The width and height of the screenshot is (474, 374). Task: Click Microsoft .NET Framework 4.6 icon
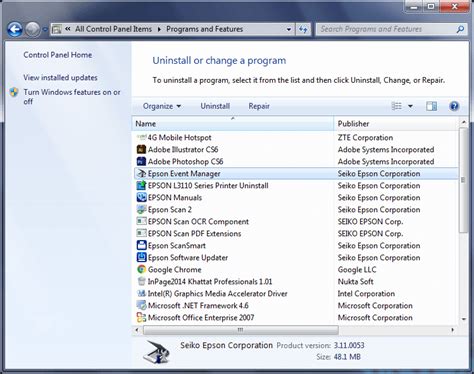[x=141, y=305]
